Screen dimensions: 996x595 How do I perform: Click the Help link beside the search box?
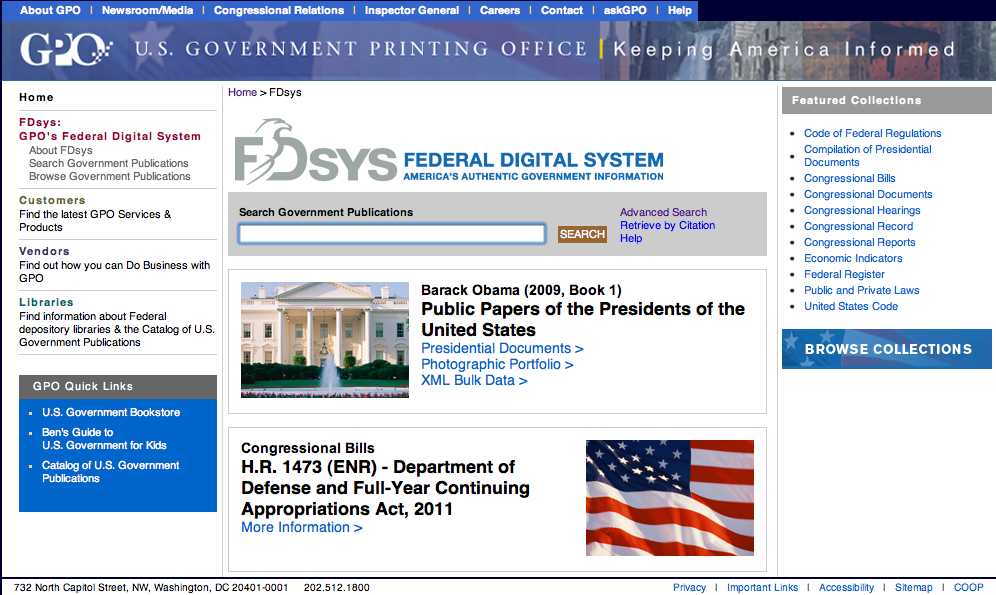[631, 238]
